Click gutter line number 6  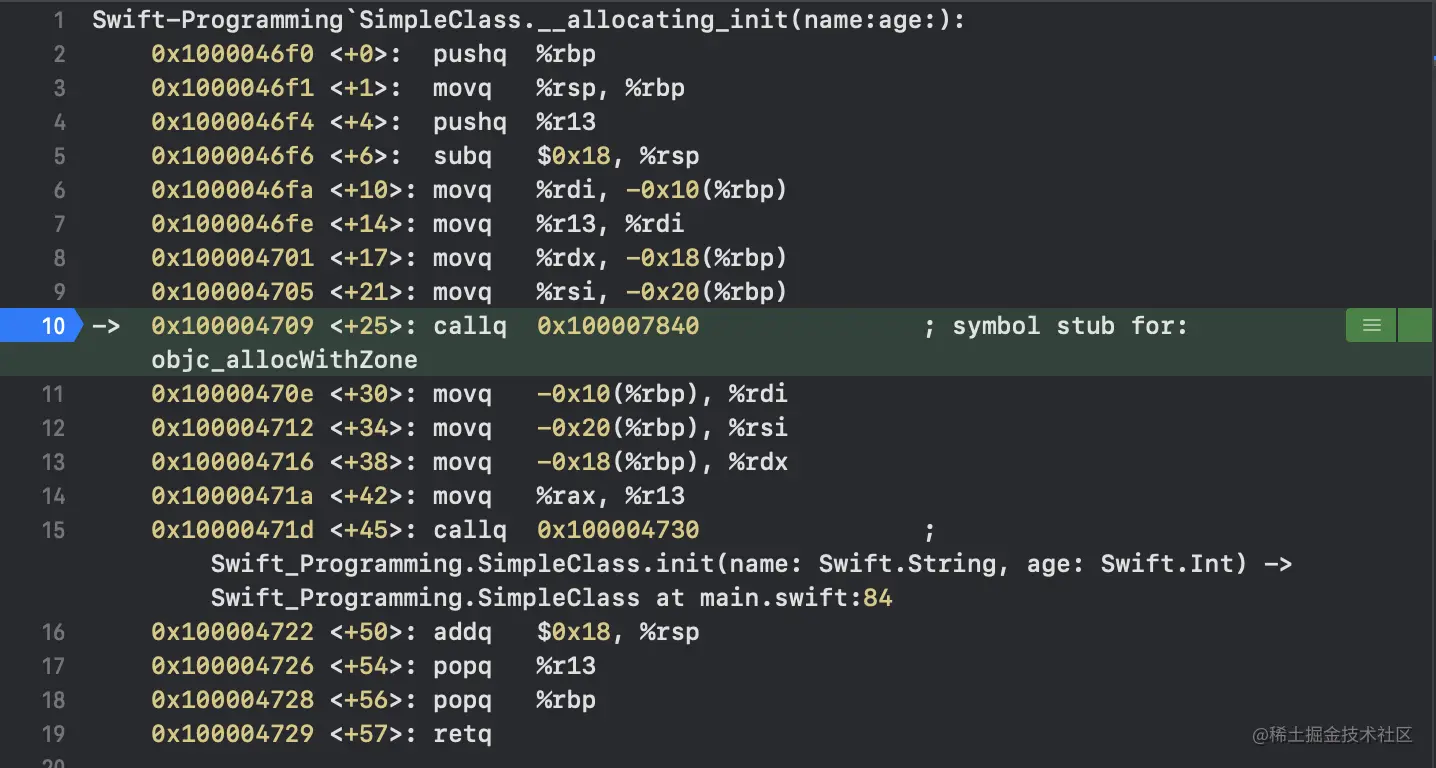click(x=59, y=190)
